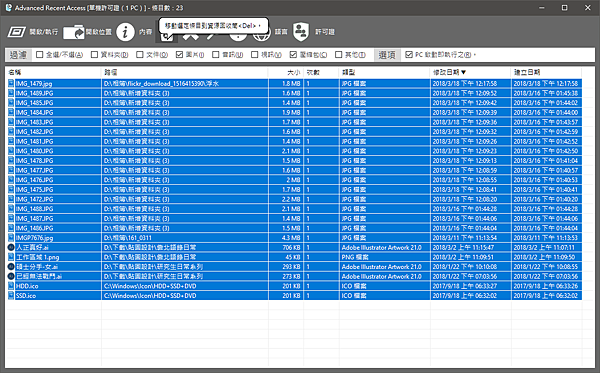Click the Illustrator icon of 人正真好.ai

(x=11, y=248)
